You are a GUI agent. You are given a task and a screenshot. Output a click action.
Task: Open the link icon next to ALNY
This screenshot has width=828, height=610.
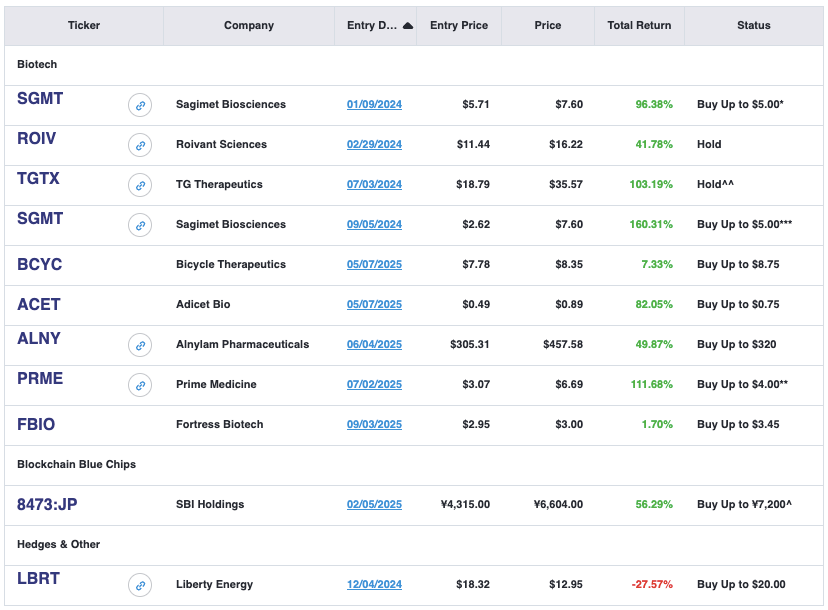click(x=140, y=345)
